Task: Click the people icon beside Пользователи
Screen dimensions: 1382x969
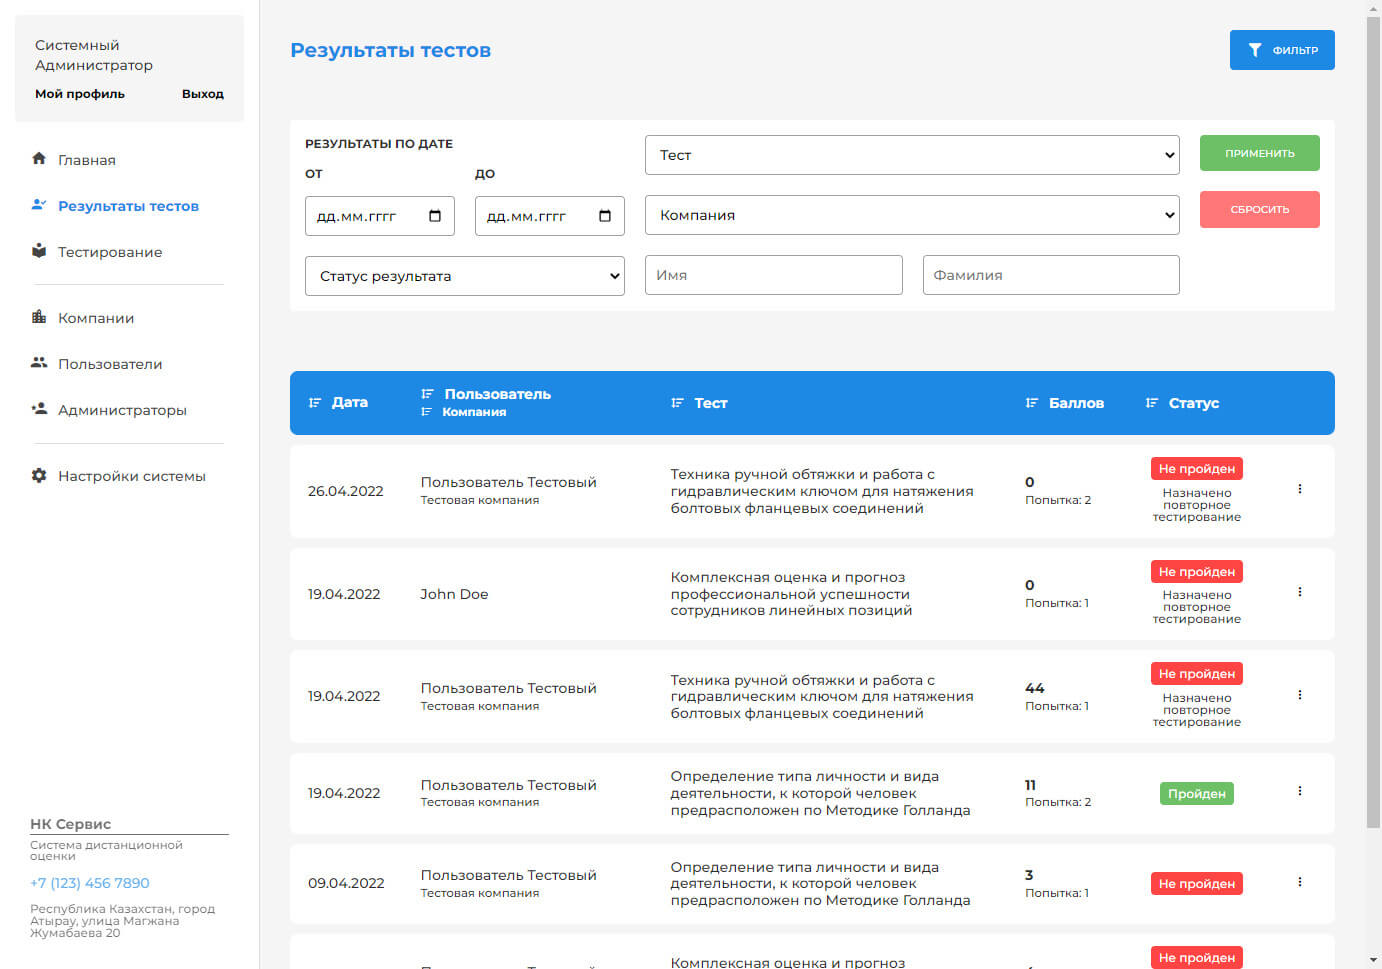Action: click(39, 363)
